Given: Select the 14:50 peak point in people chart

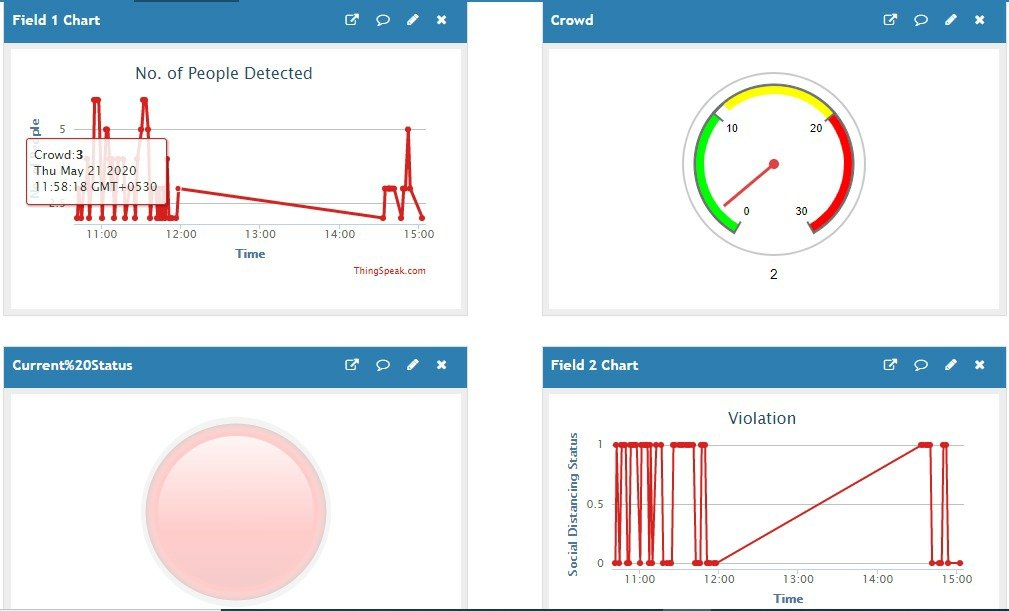Looking at the screenshot, I should (x=408, y=129).
